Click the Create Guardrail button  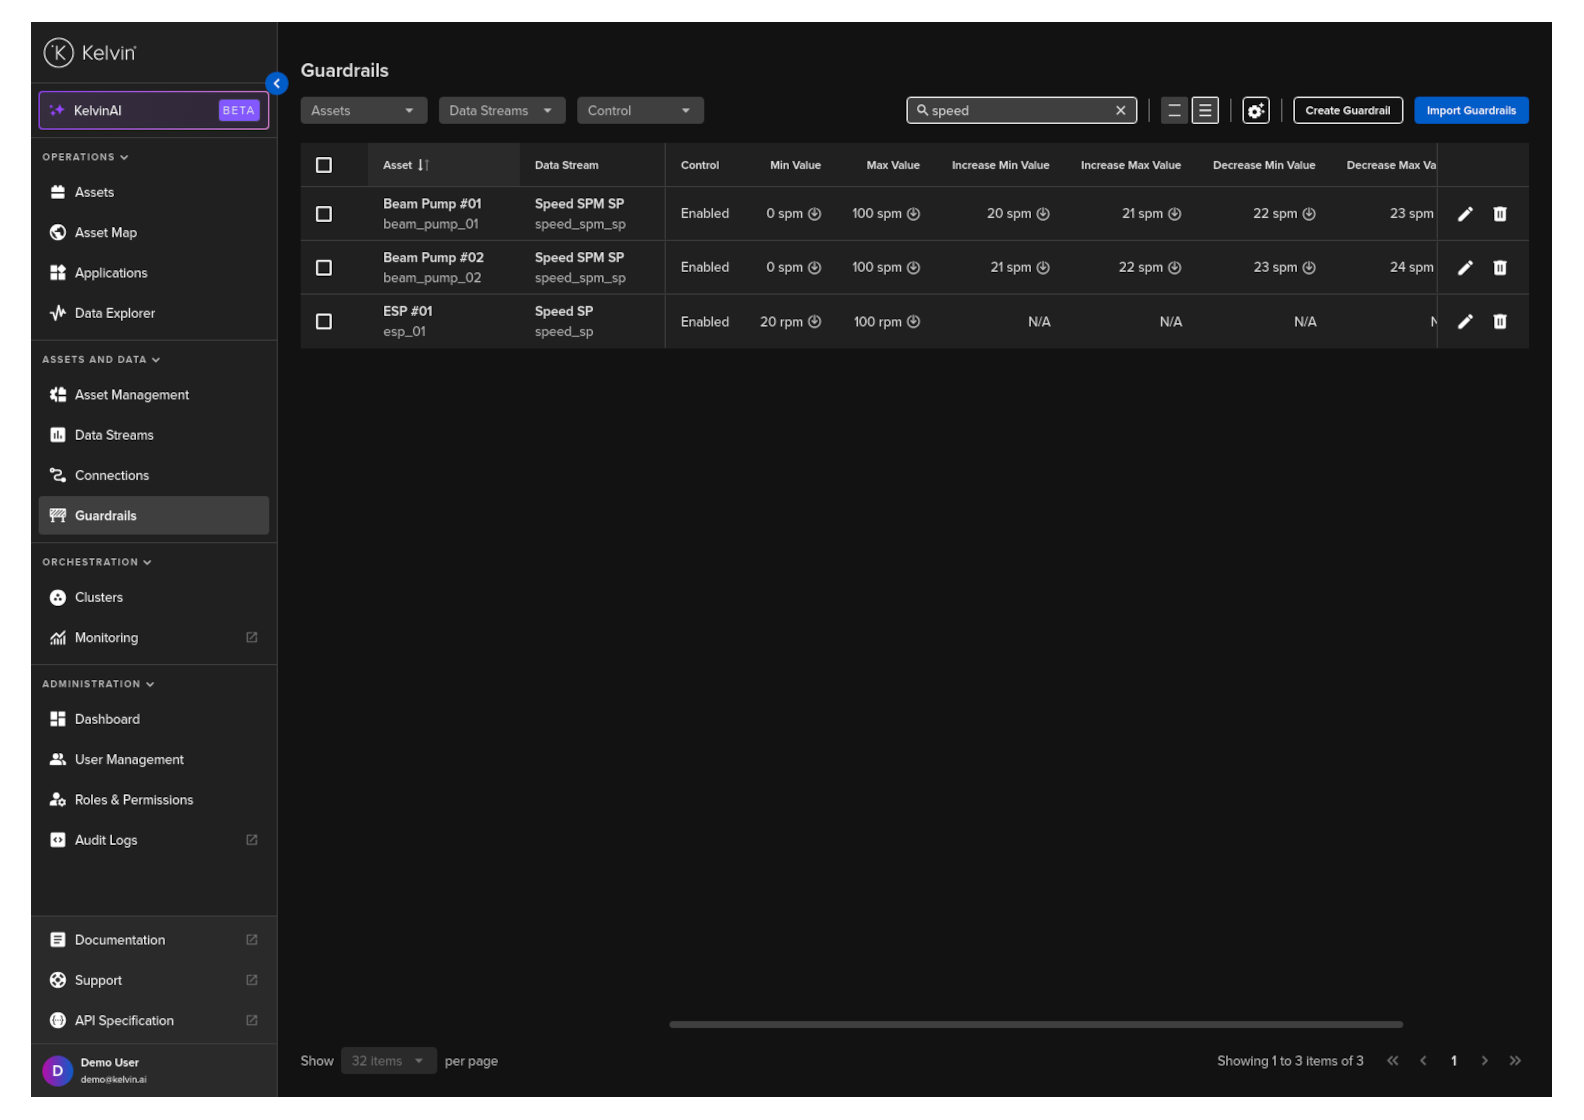(1347, 111)
